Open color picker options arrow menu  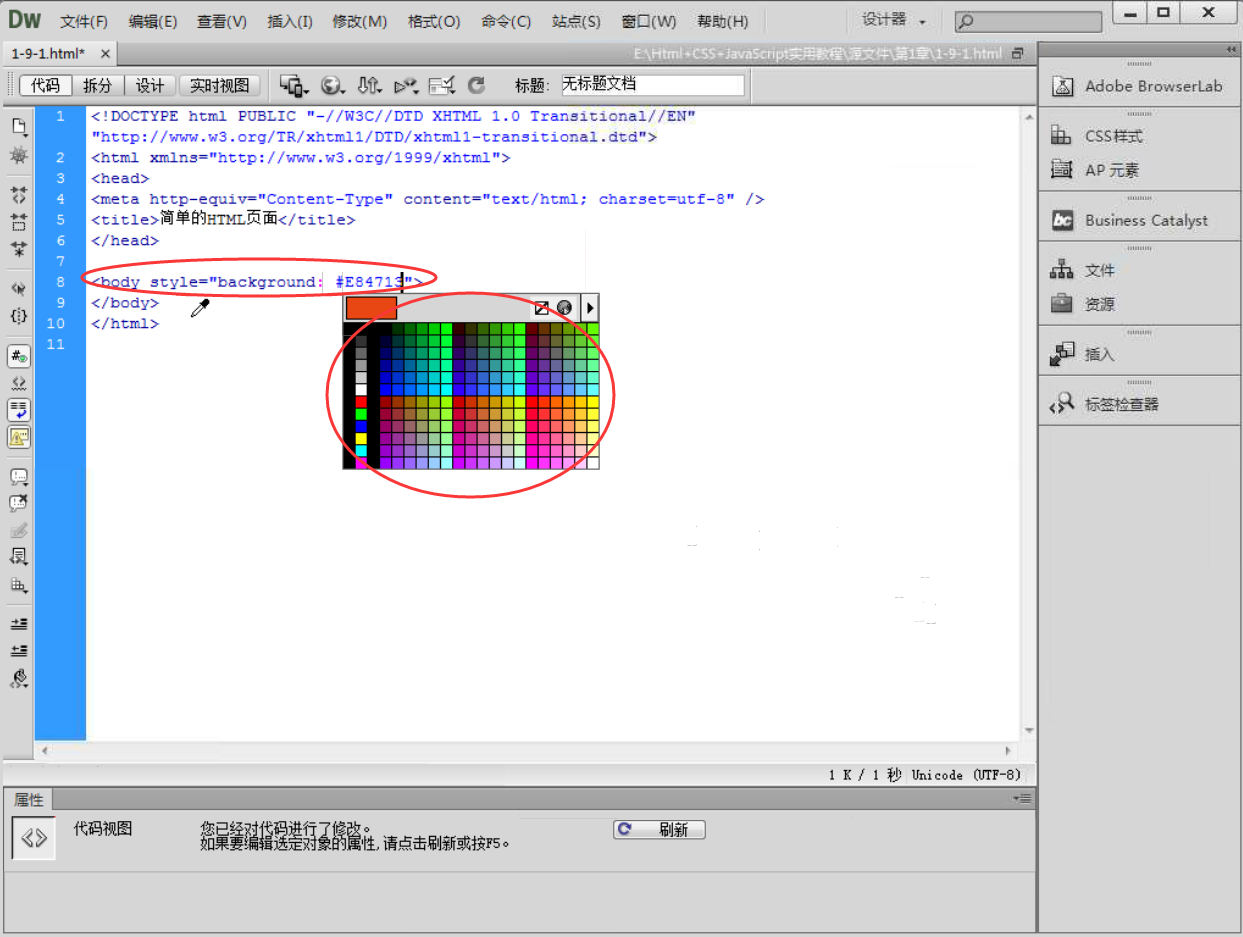coord(590,308)
